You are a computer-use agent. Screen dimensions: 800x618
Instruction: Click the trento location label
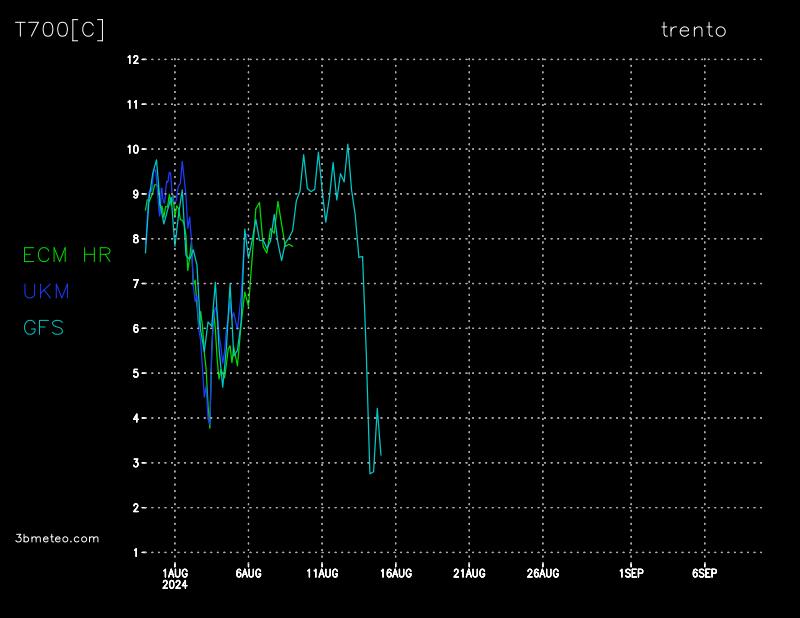coord(693,30)
